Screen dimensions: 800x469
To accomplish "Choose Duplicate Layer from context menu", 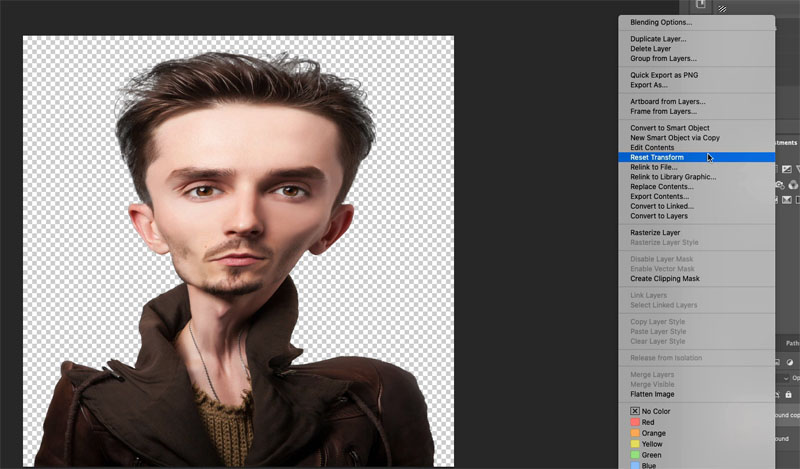I will [658, 39].
